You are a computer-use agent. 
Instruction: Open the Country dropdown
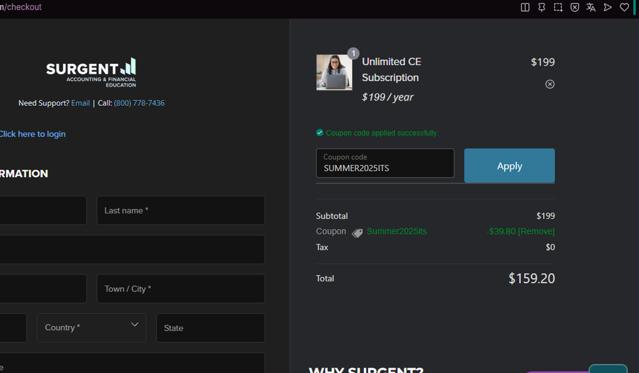click(92, 327)
